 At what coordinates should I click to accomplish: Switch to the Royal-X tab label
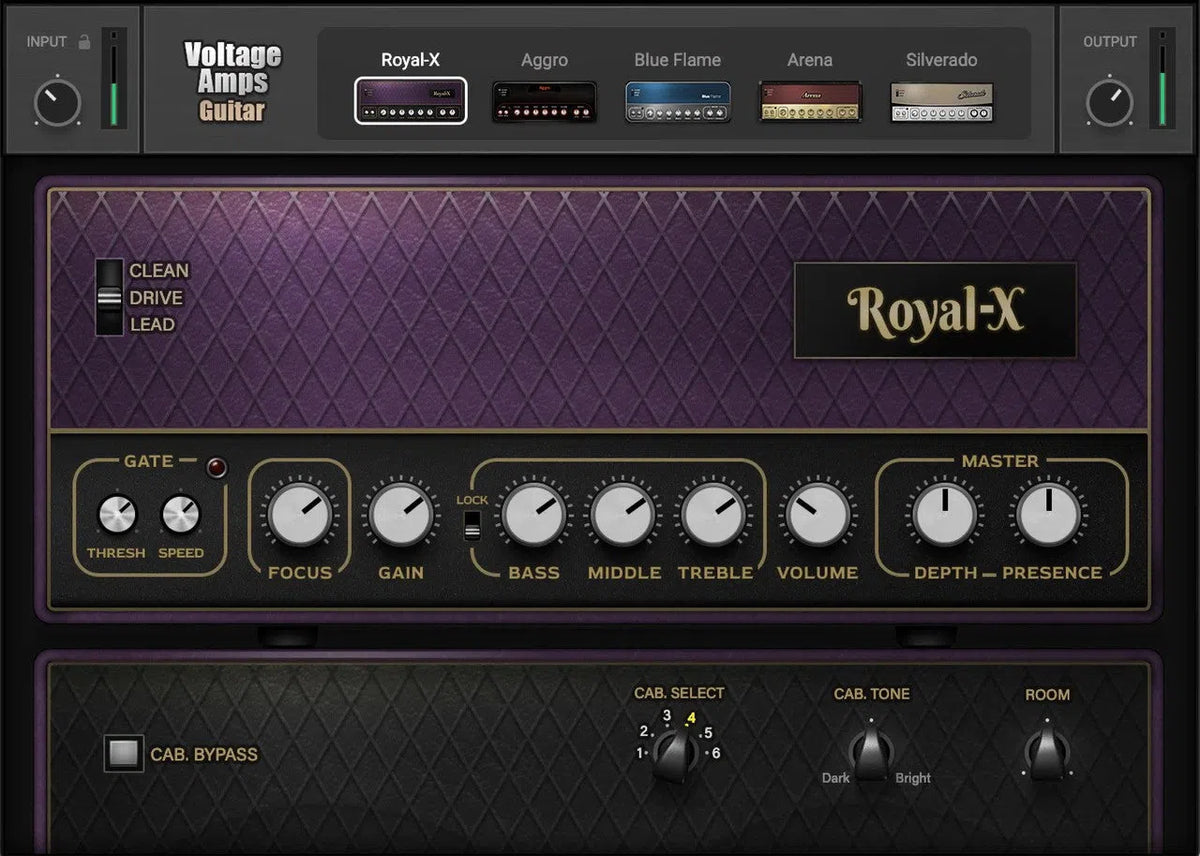413,60
